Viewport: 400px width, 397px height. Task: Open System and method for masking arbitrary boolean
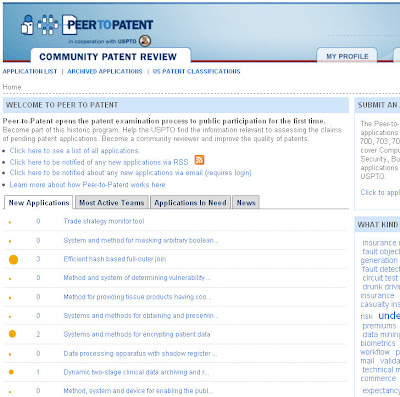click(x=141, y=240)
